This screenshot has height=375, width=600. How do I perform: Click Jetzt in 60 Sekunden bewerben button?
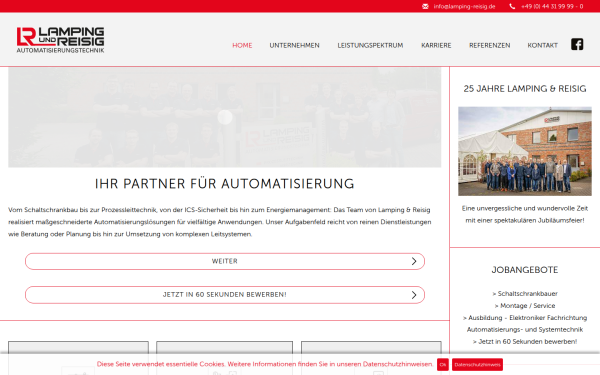225,295
